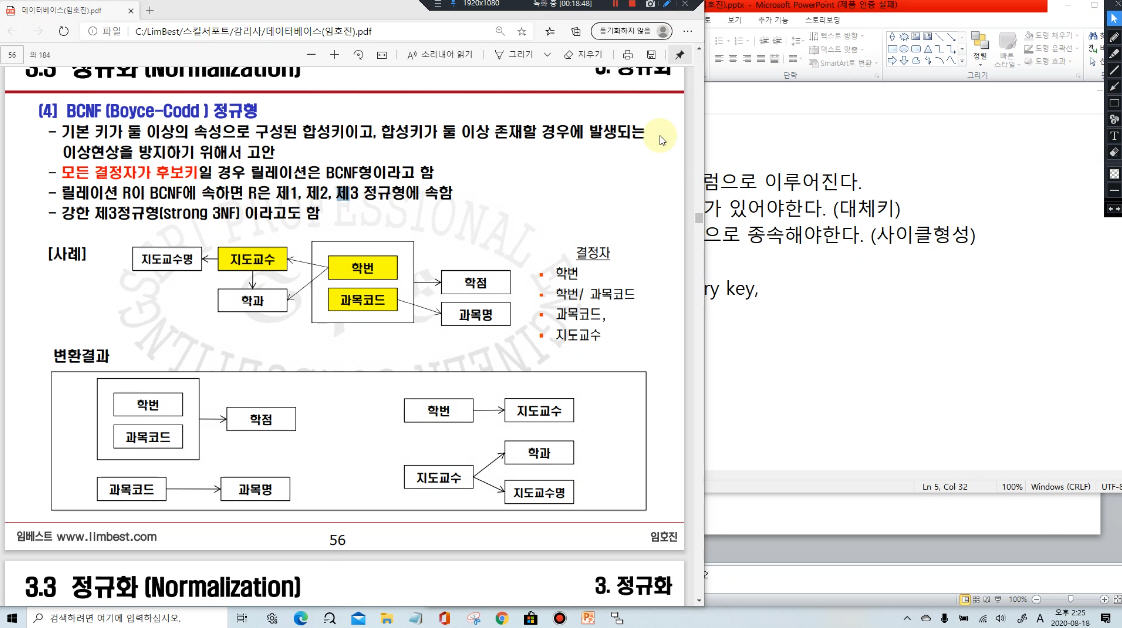The image size is (1122, 628).
Task: Select the pencil tool in the annotation toolbar
Action: [1113, 36]
